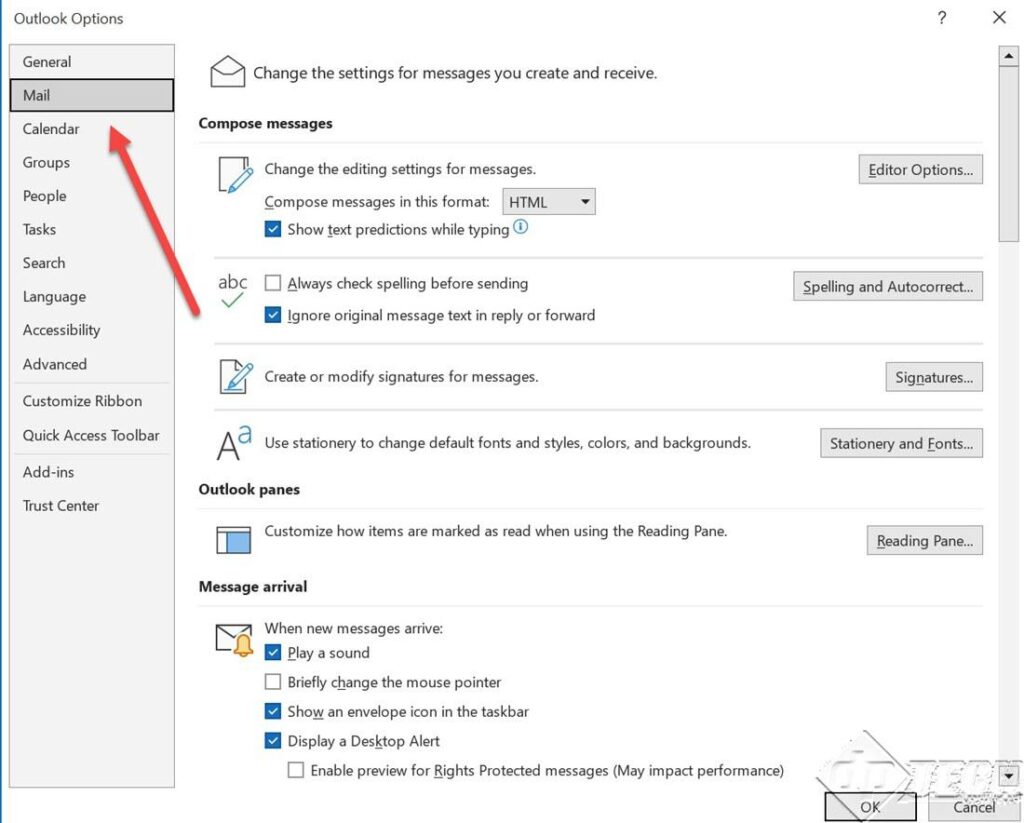This screenshot has height=823, width=1024.
Task: Click the message arrival bell envelope icon
Action: [232, 638]
